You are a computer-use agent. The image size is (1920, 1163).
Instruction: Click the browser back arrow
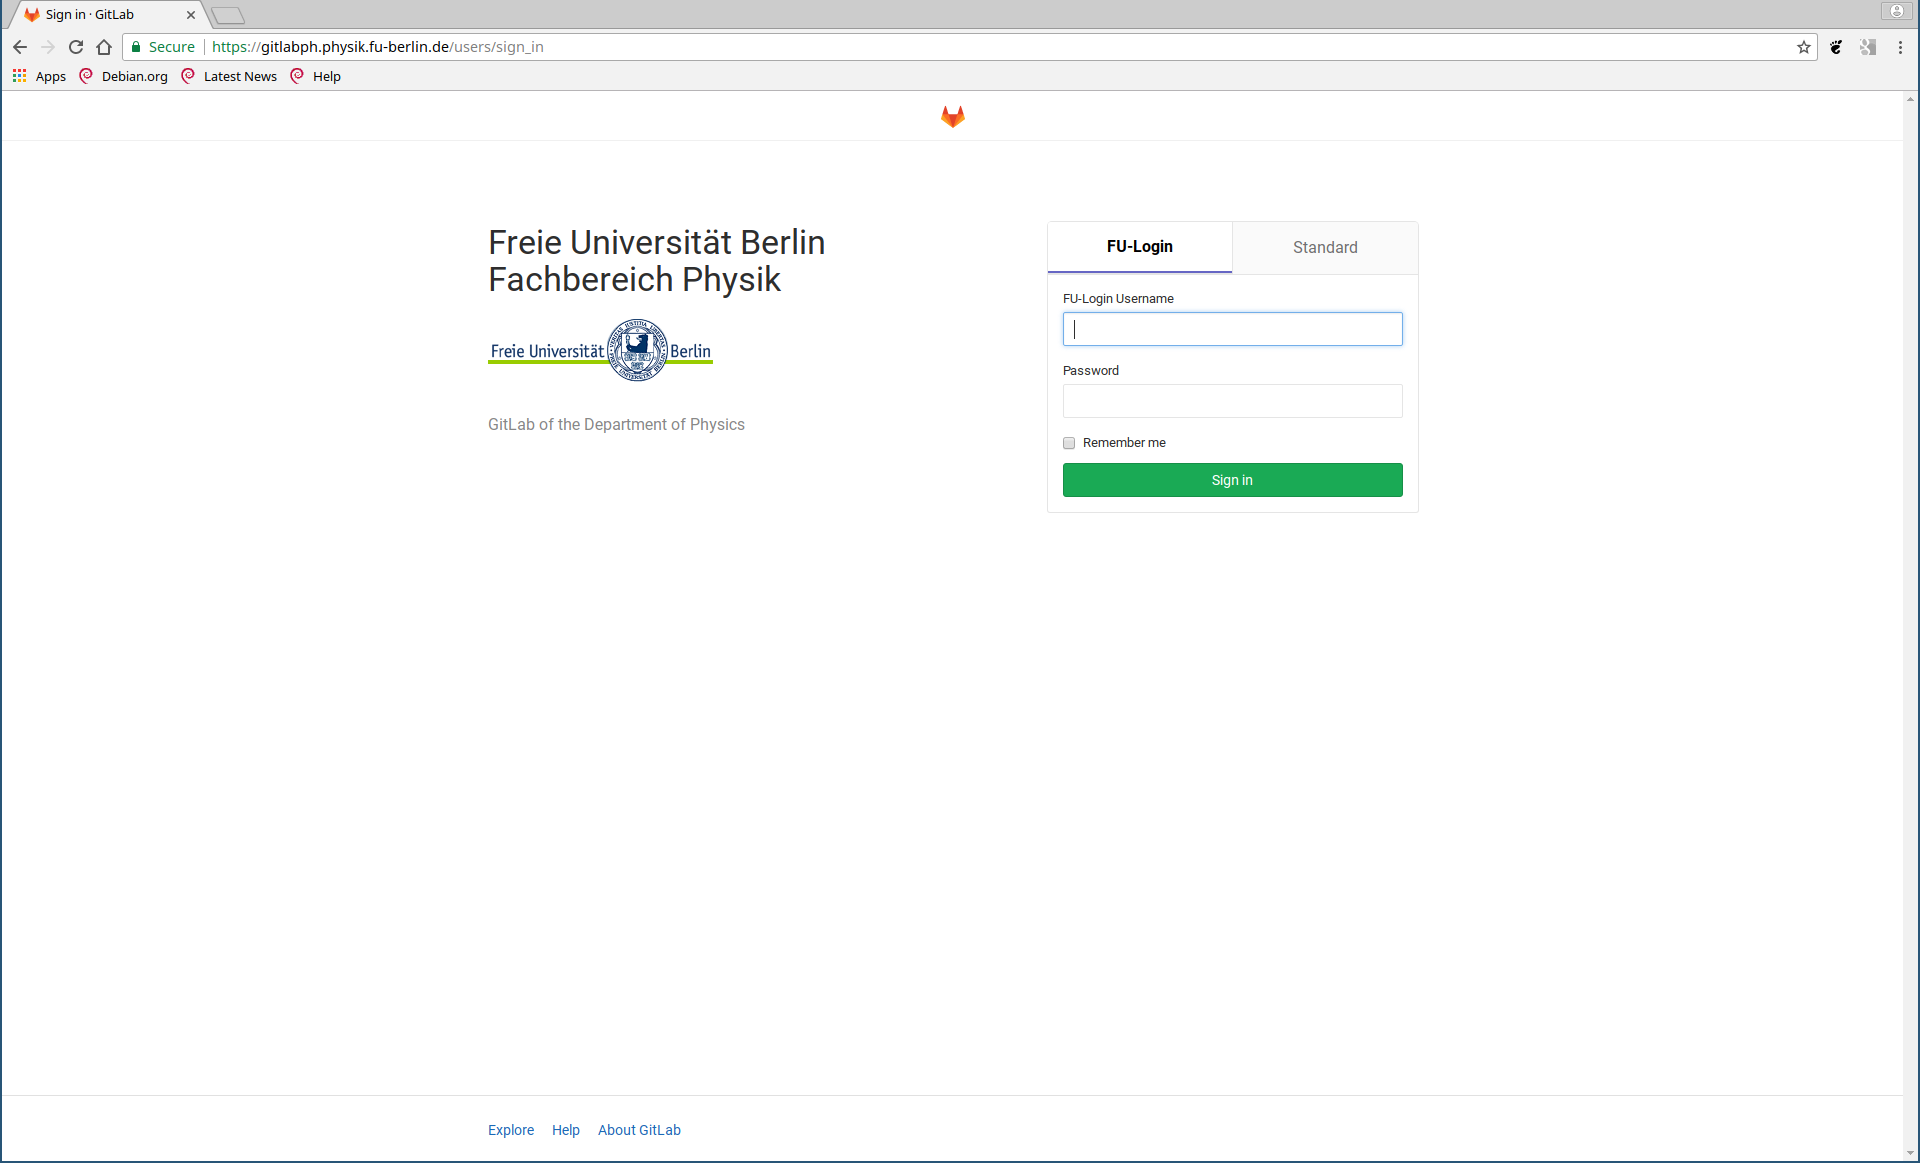pyautogui.click(x=20, y=47)
